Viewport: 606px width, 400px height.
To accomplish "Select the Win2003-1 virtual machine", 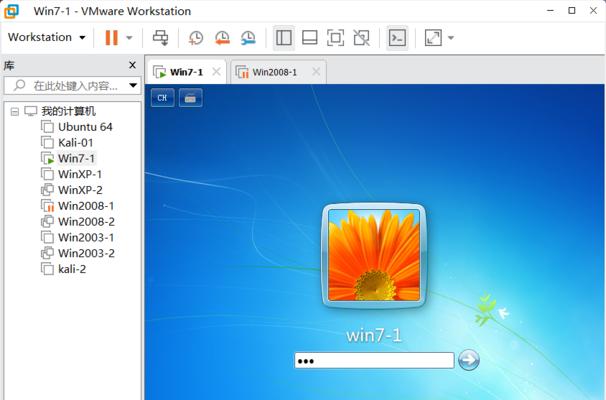I will [x=86, y=237].
